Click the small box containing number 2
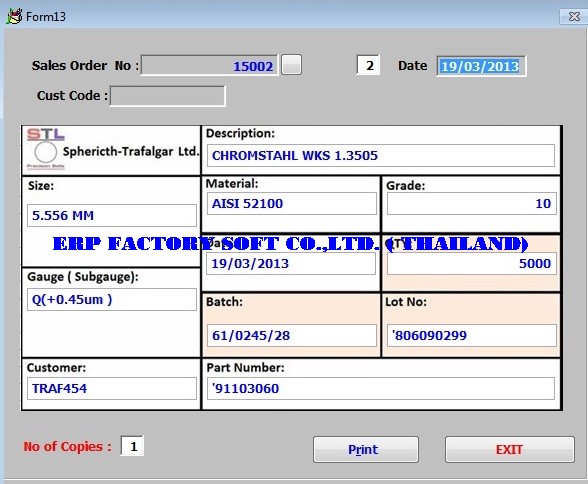This screenshot has width=588, height=484. coord(368,66)
